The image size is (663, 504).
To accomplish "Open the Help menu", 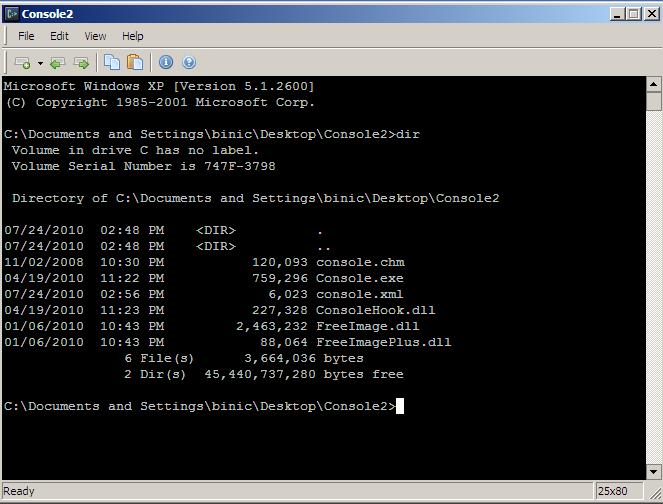I will coord(133,36).
